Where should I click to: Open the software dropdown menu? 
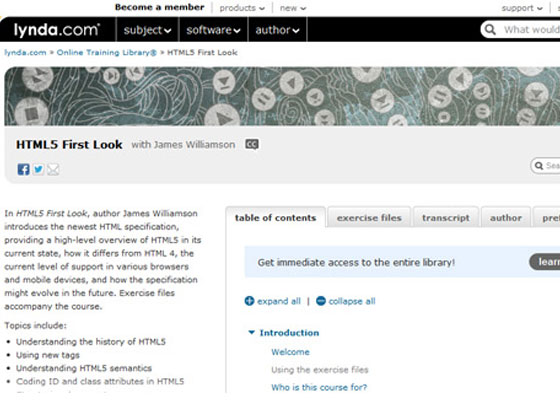point(213,30)
